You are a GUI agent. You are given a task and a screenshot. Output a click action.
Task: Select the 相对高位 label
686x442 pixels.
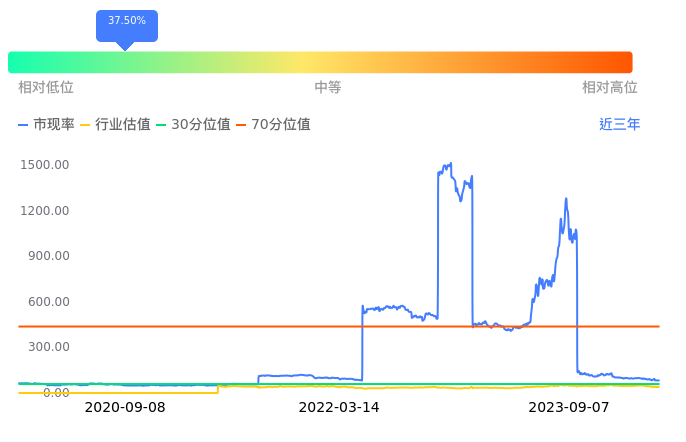610,88
